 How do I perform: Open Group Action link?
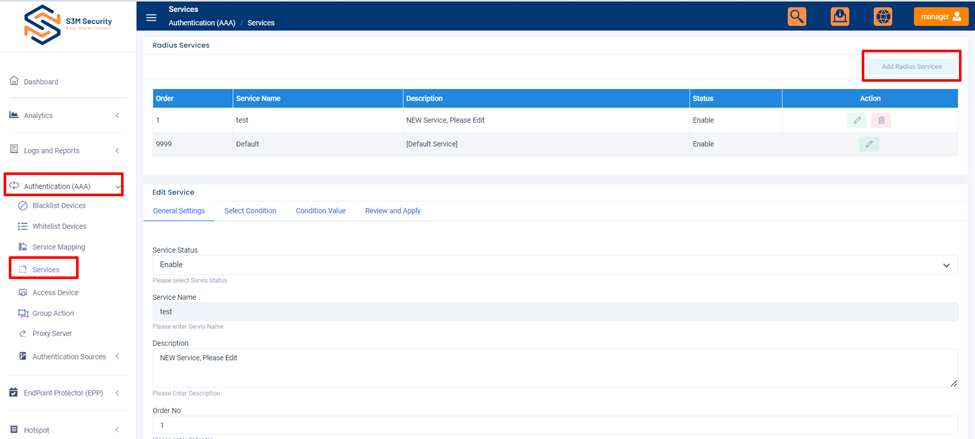pyautogui.click(x=53, y=313)
